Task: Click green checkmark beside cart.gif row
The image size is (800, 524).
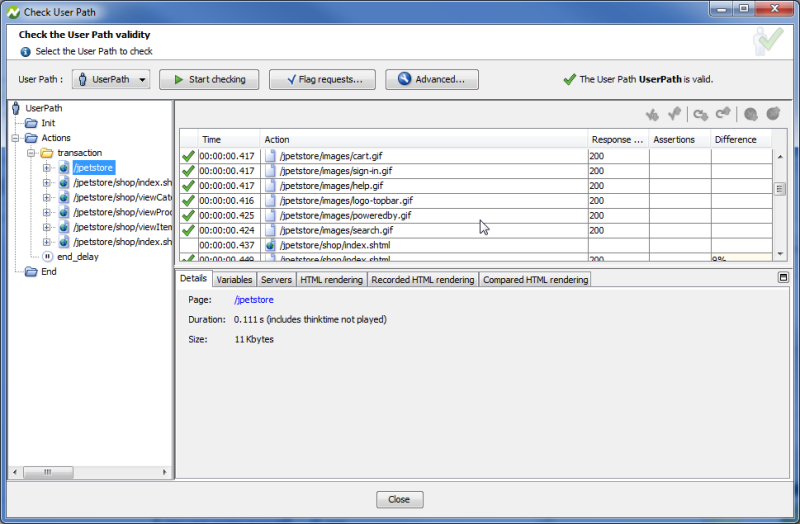Action: pos(188,156)
